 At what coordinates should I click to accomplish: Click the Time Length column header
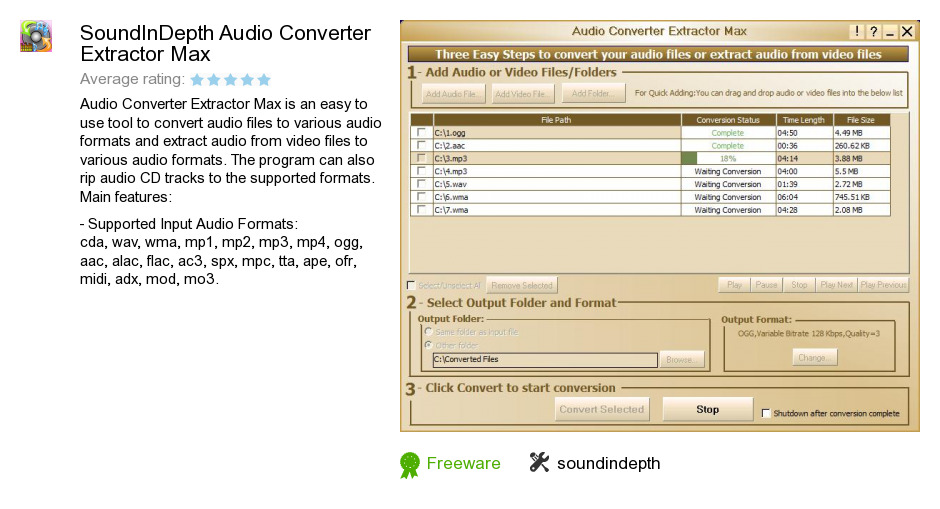tap(804, 120)
